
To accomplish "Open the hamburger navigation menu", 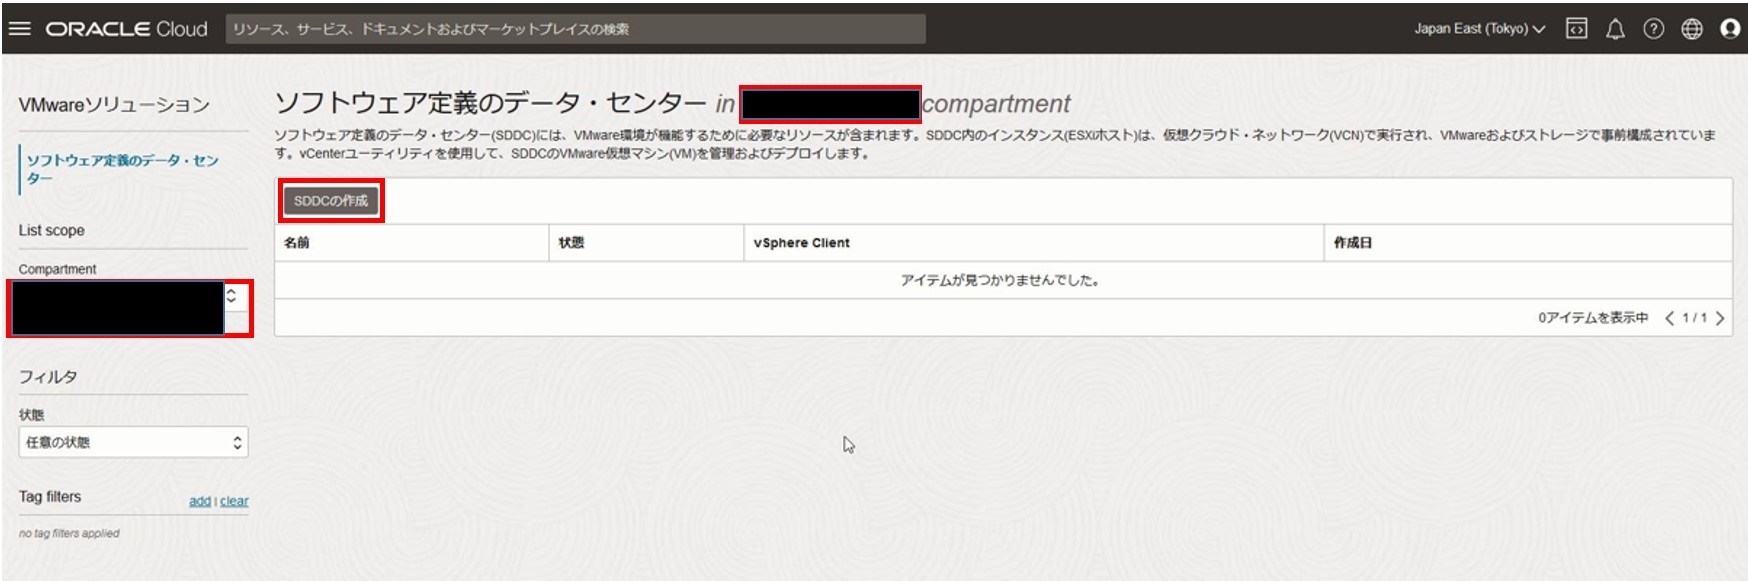I will tap(19, 29).
